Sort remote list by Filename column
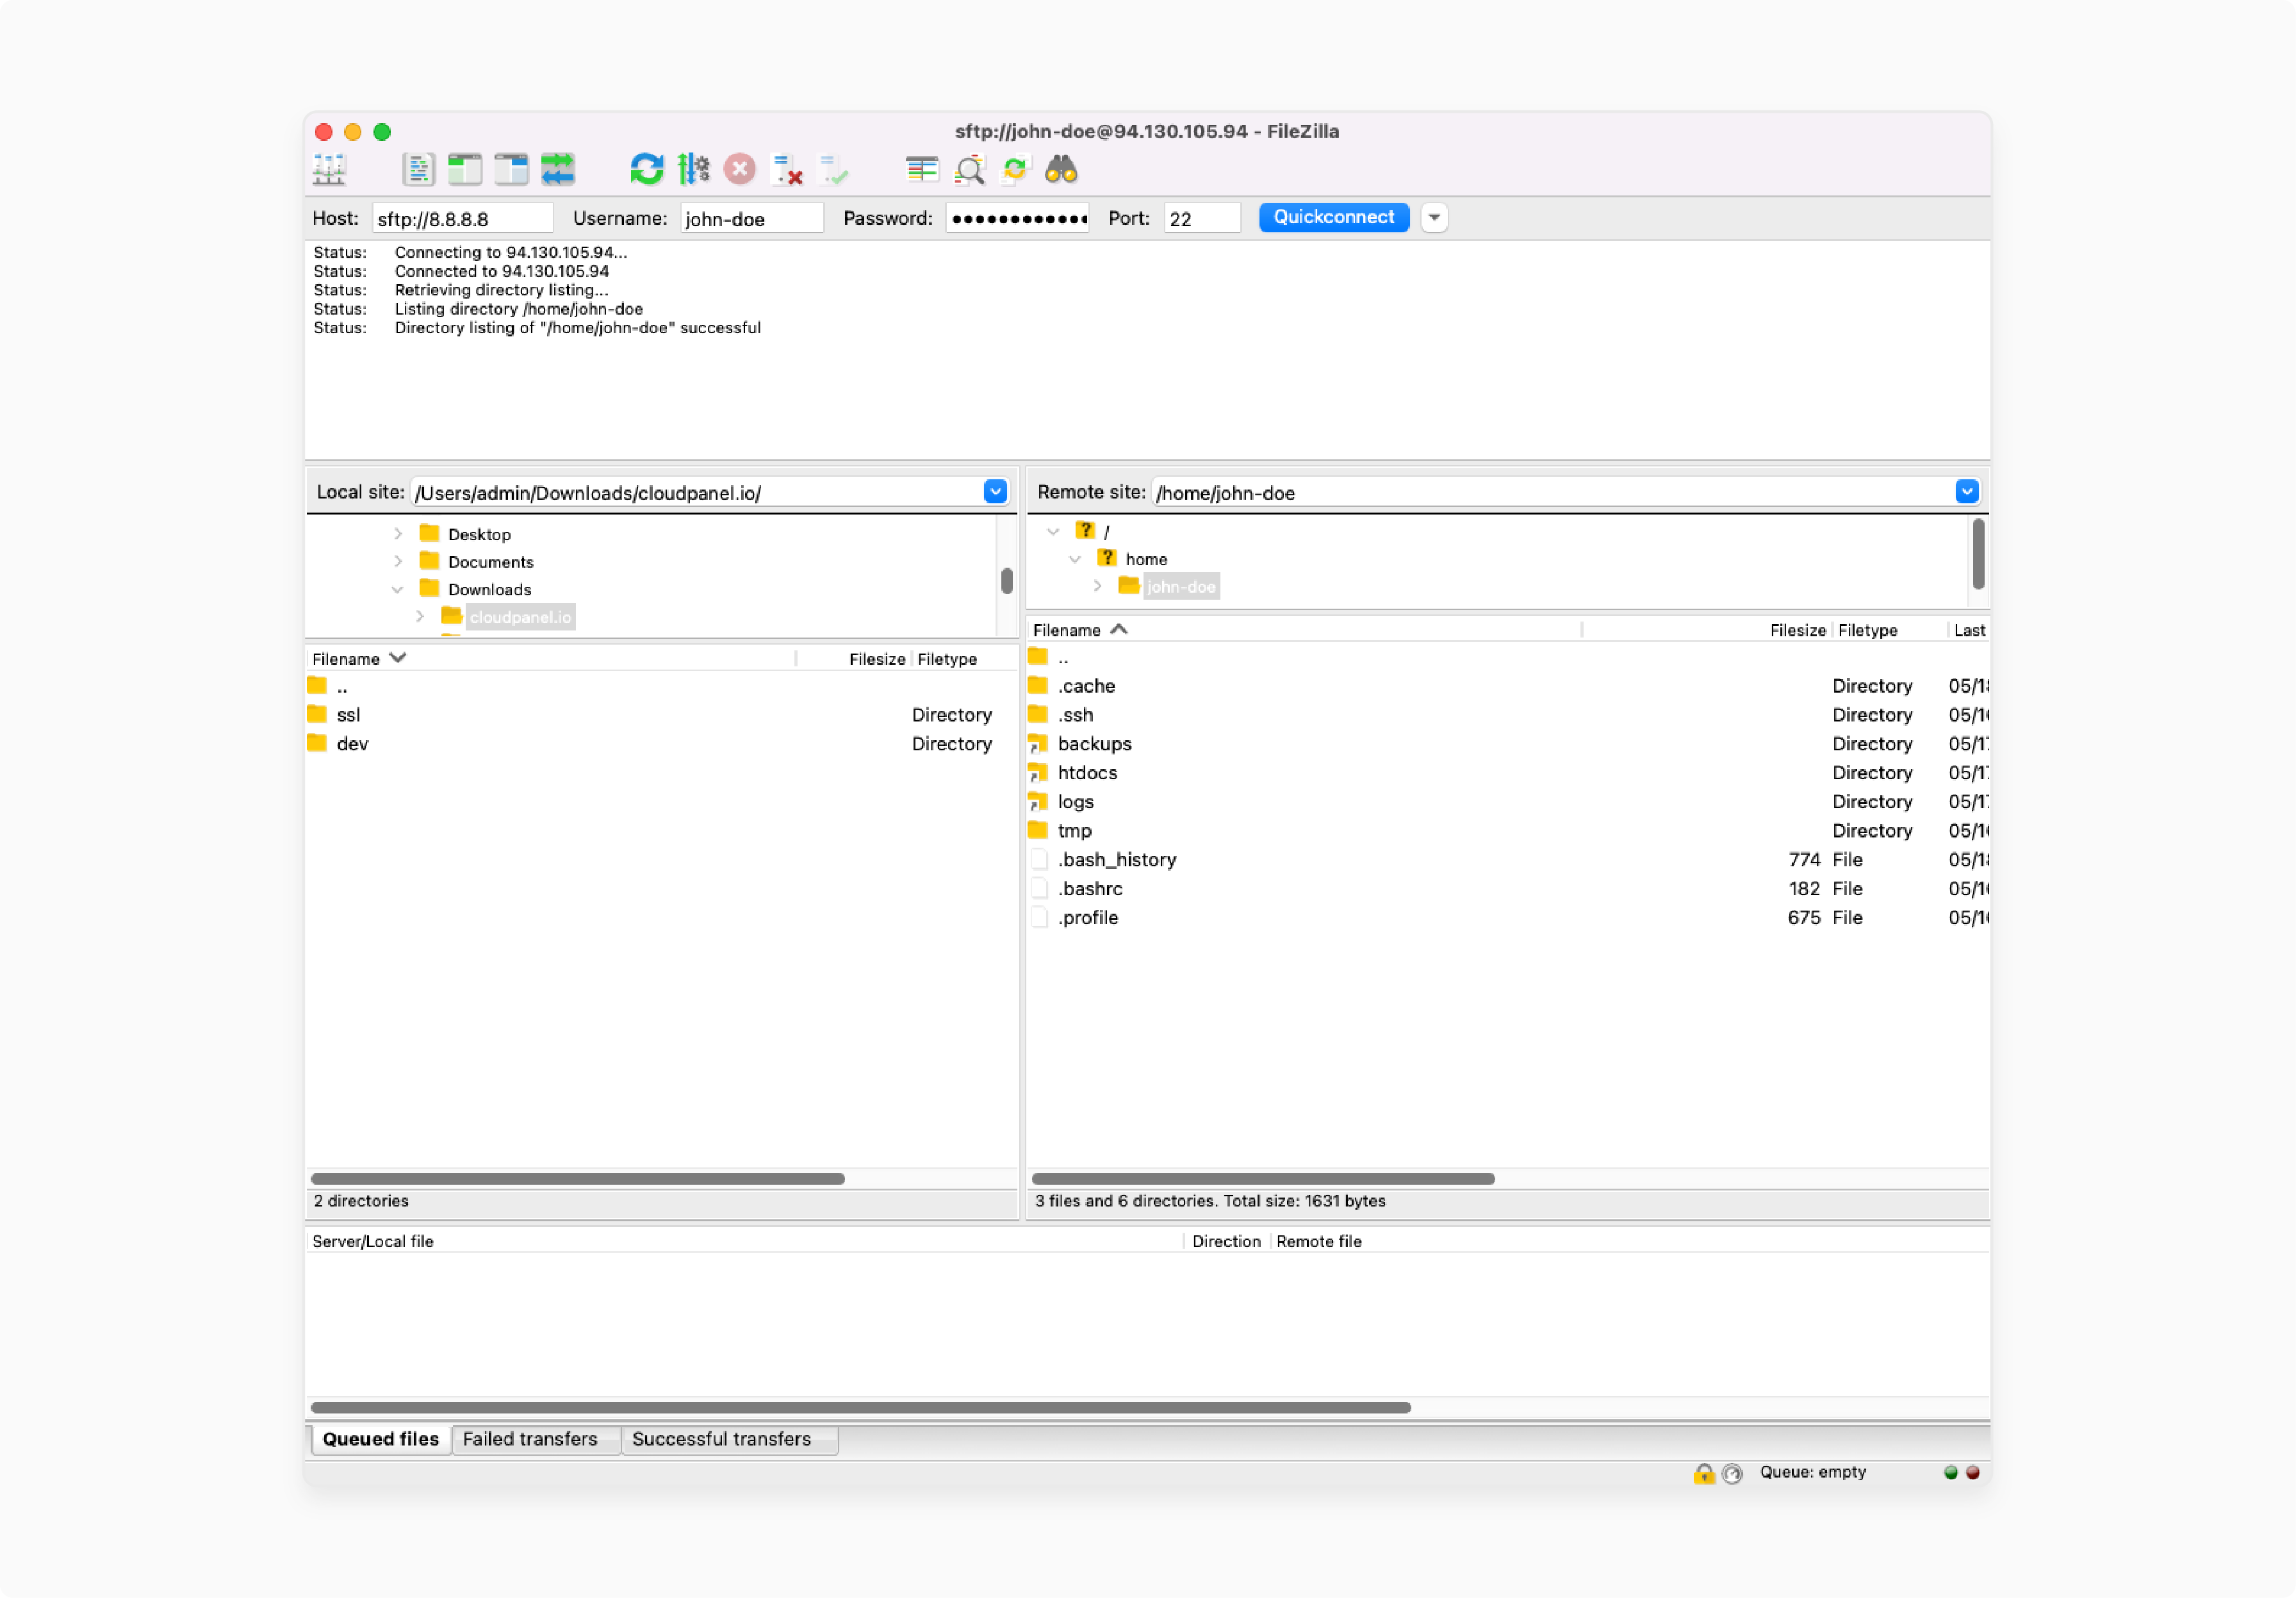Screen dimensions: 2296x1598 (x=1304, y=630)
